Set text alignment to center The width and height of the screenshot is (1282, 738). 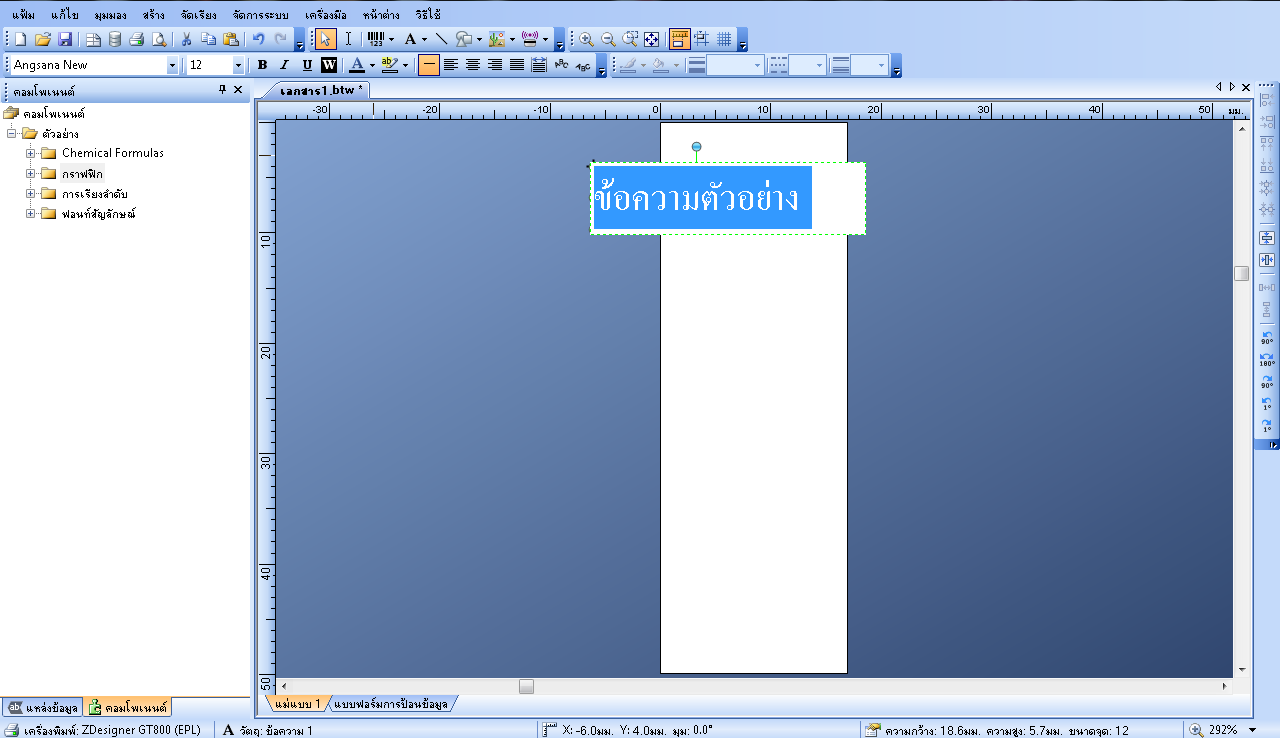coord(472,65)
